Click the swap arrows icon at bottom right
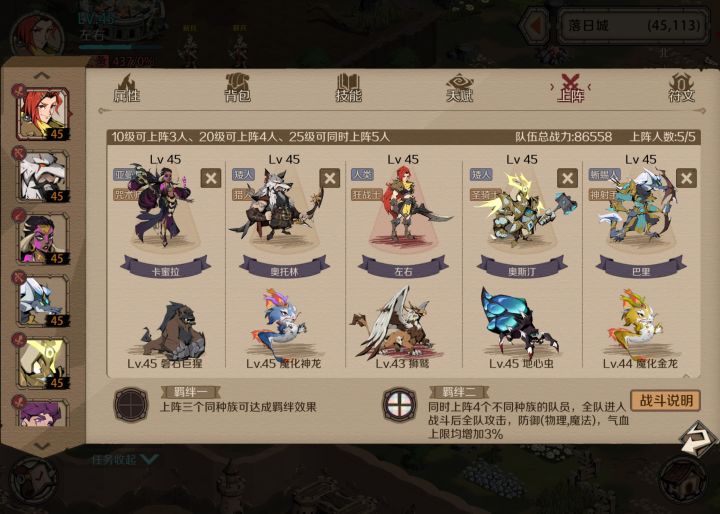Screen dimensions: 720x514 [x=698, y=439]
